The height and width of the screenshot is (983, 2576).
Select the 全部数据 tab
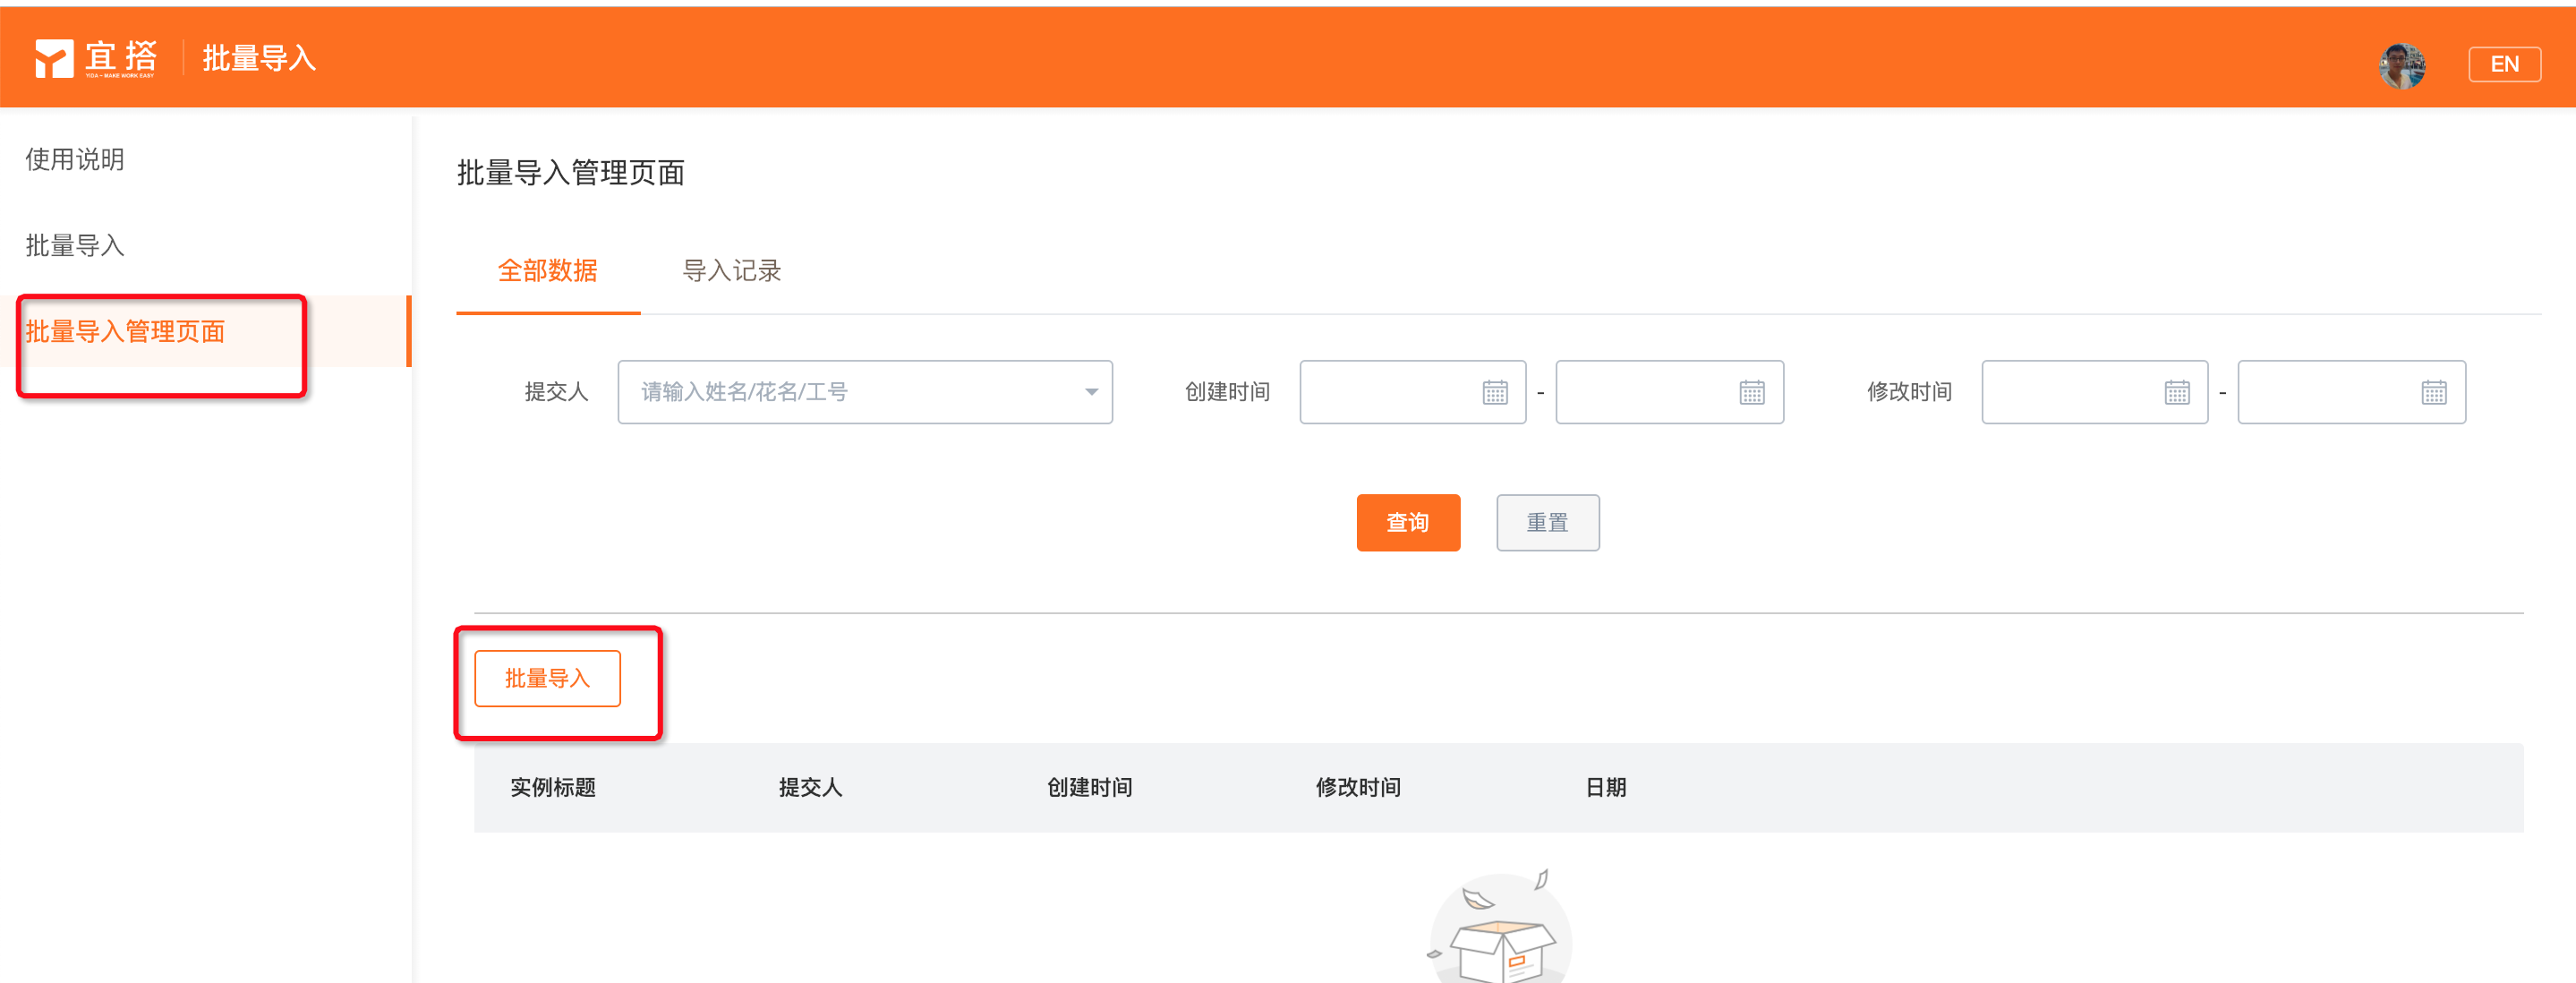(547, 271)
